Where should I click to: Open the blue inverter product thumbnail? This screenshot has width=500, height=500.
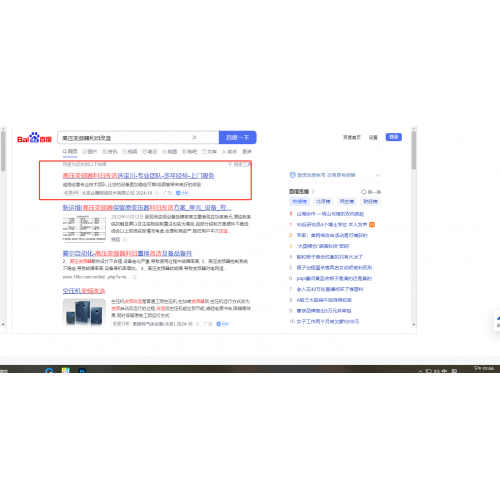[x=84, y=312]
